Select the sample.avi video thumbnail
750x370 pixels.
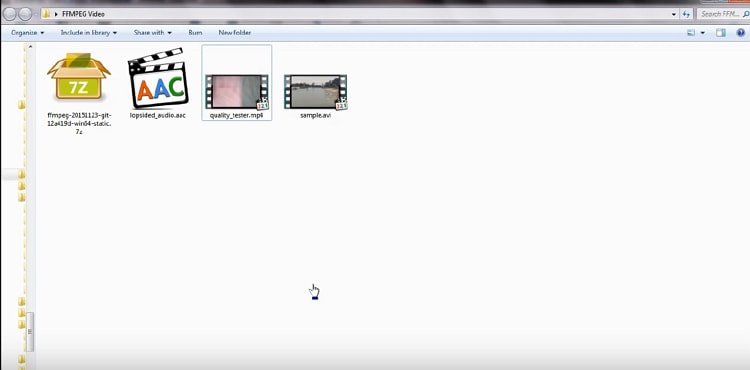(x=315, y=92)
